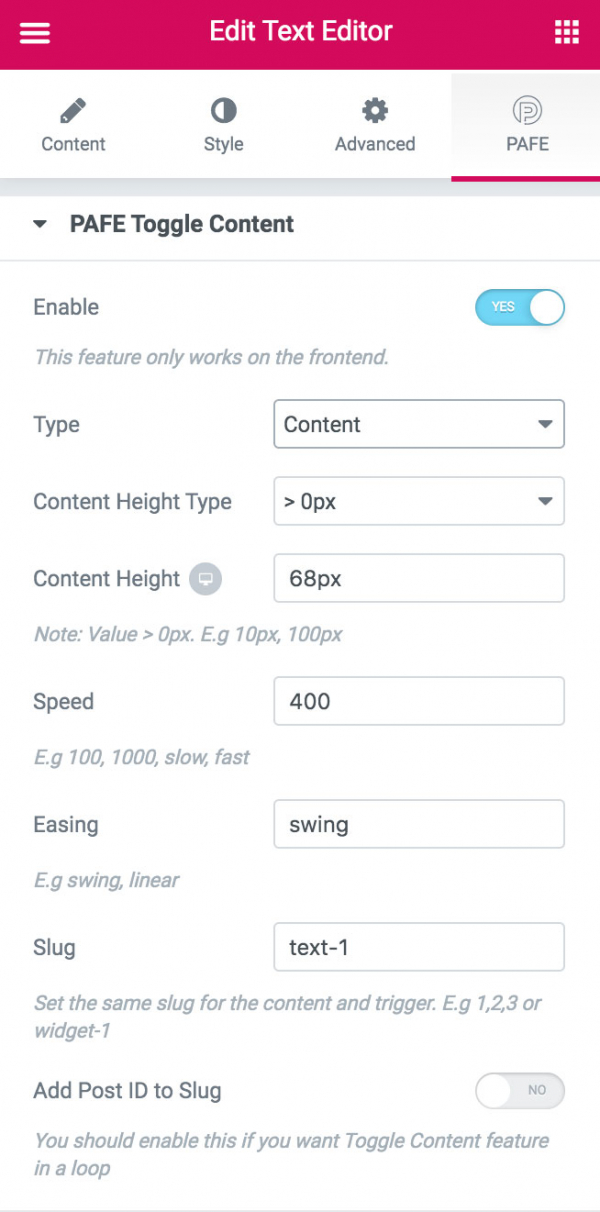600x1212 pixels.
Task: Collapse the PAFE Toggle Content section
Action: click(39, 224)
